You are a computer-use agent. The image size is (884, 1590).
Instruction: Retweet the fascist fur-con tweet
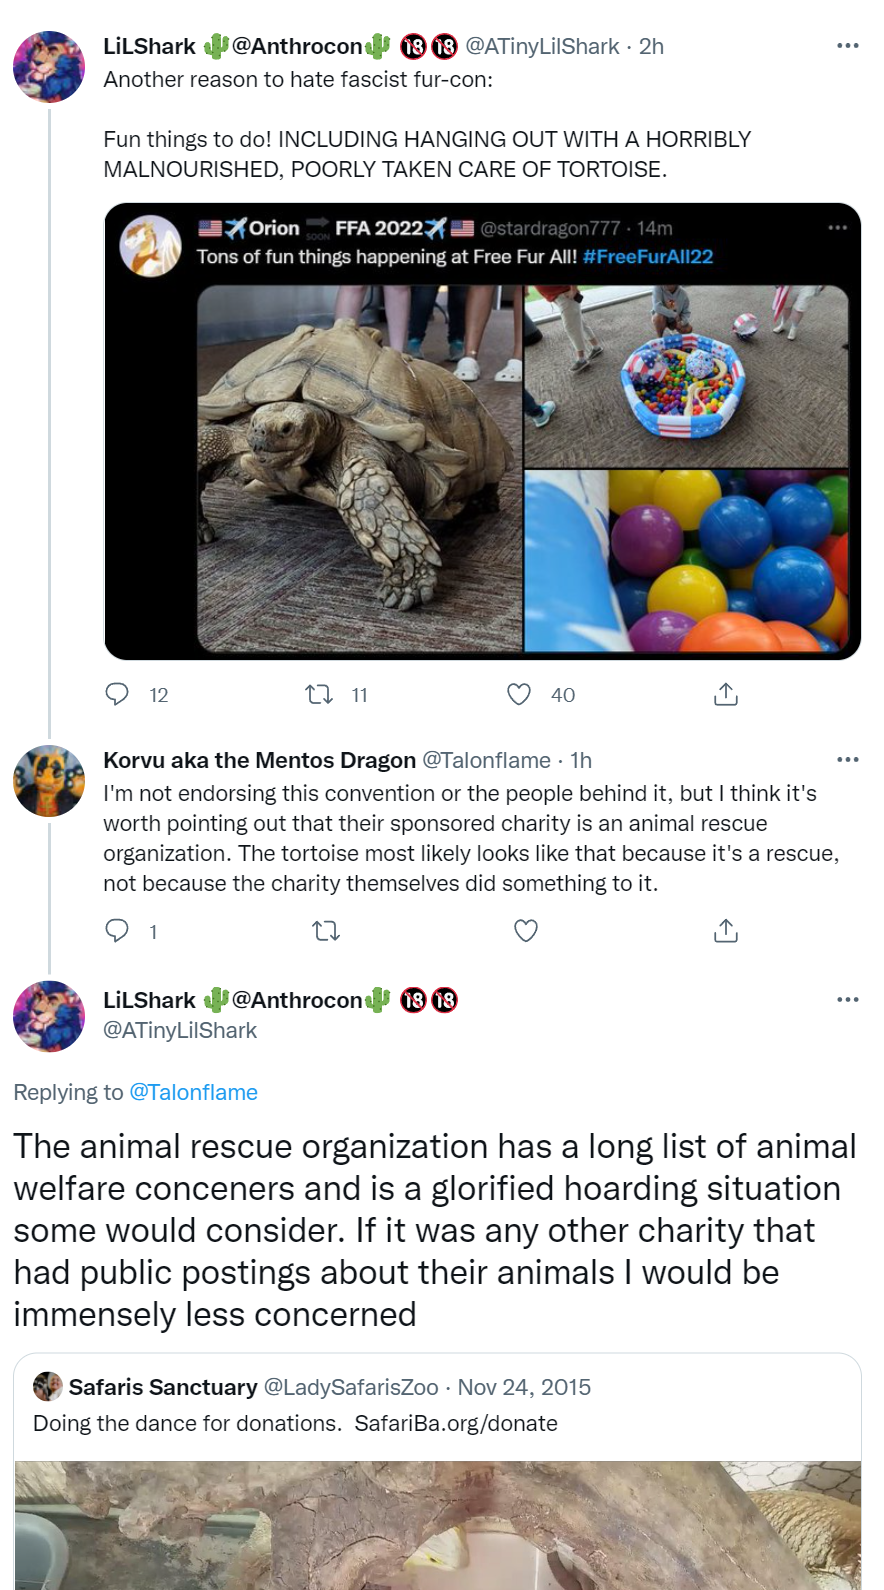[319, 694]
